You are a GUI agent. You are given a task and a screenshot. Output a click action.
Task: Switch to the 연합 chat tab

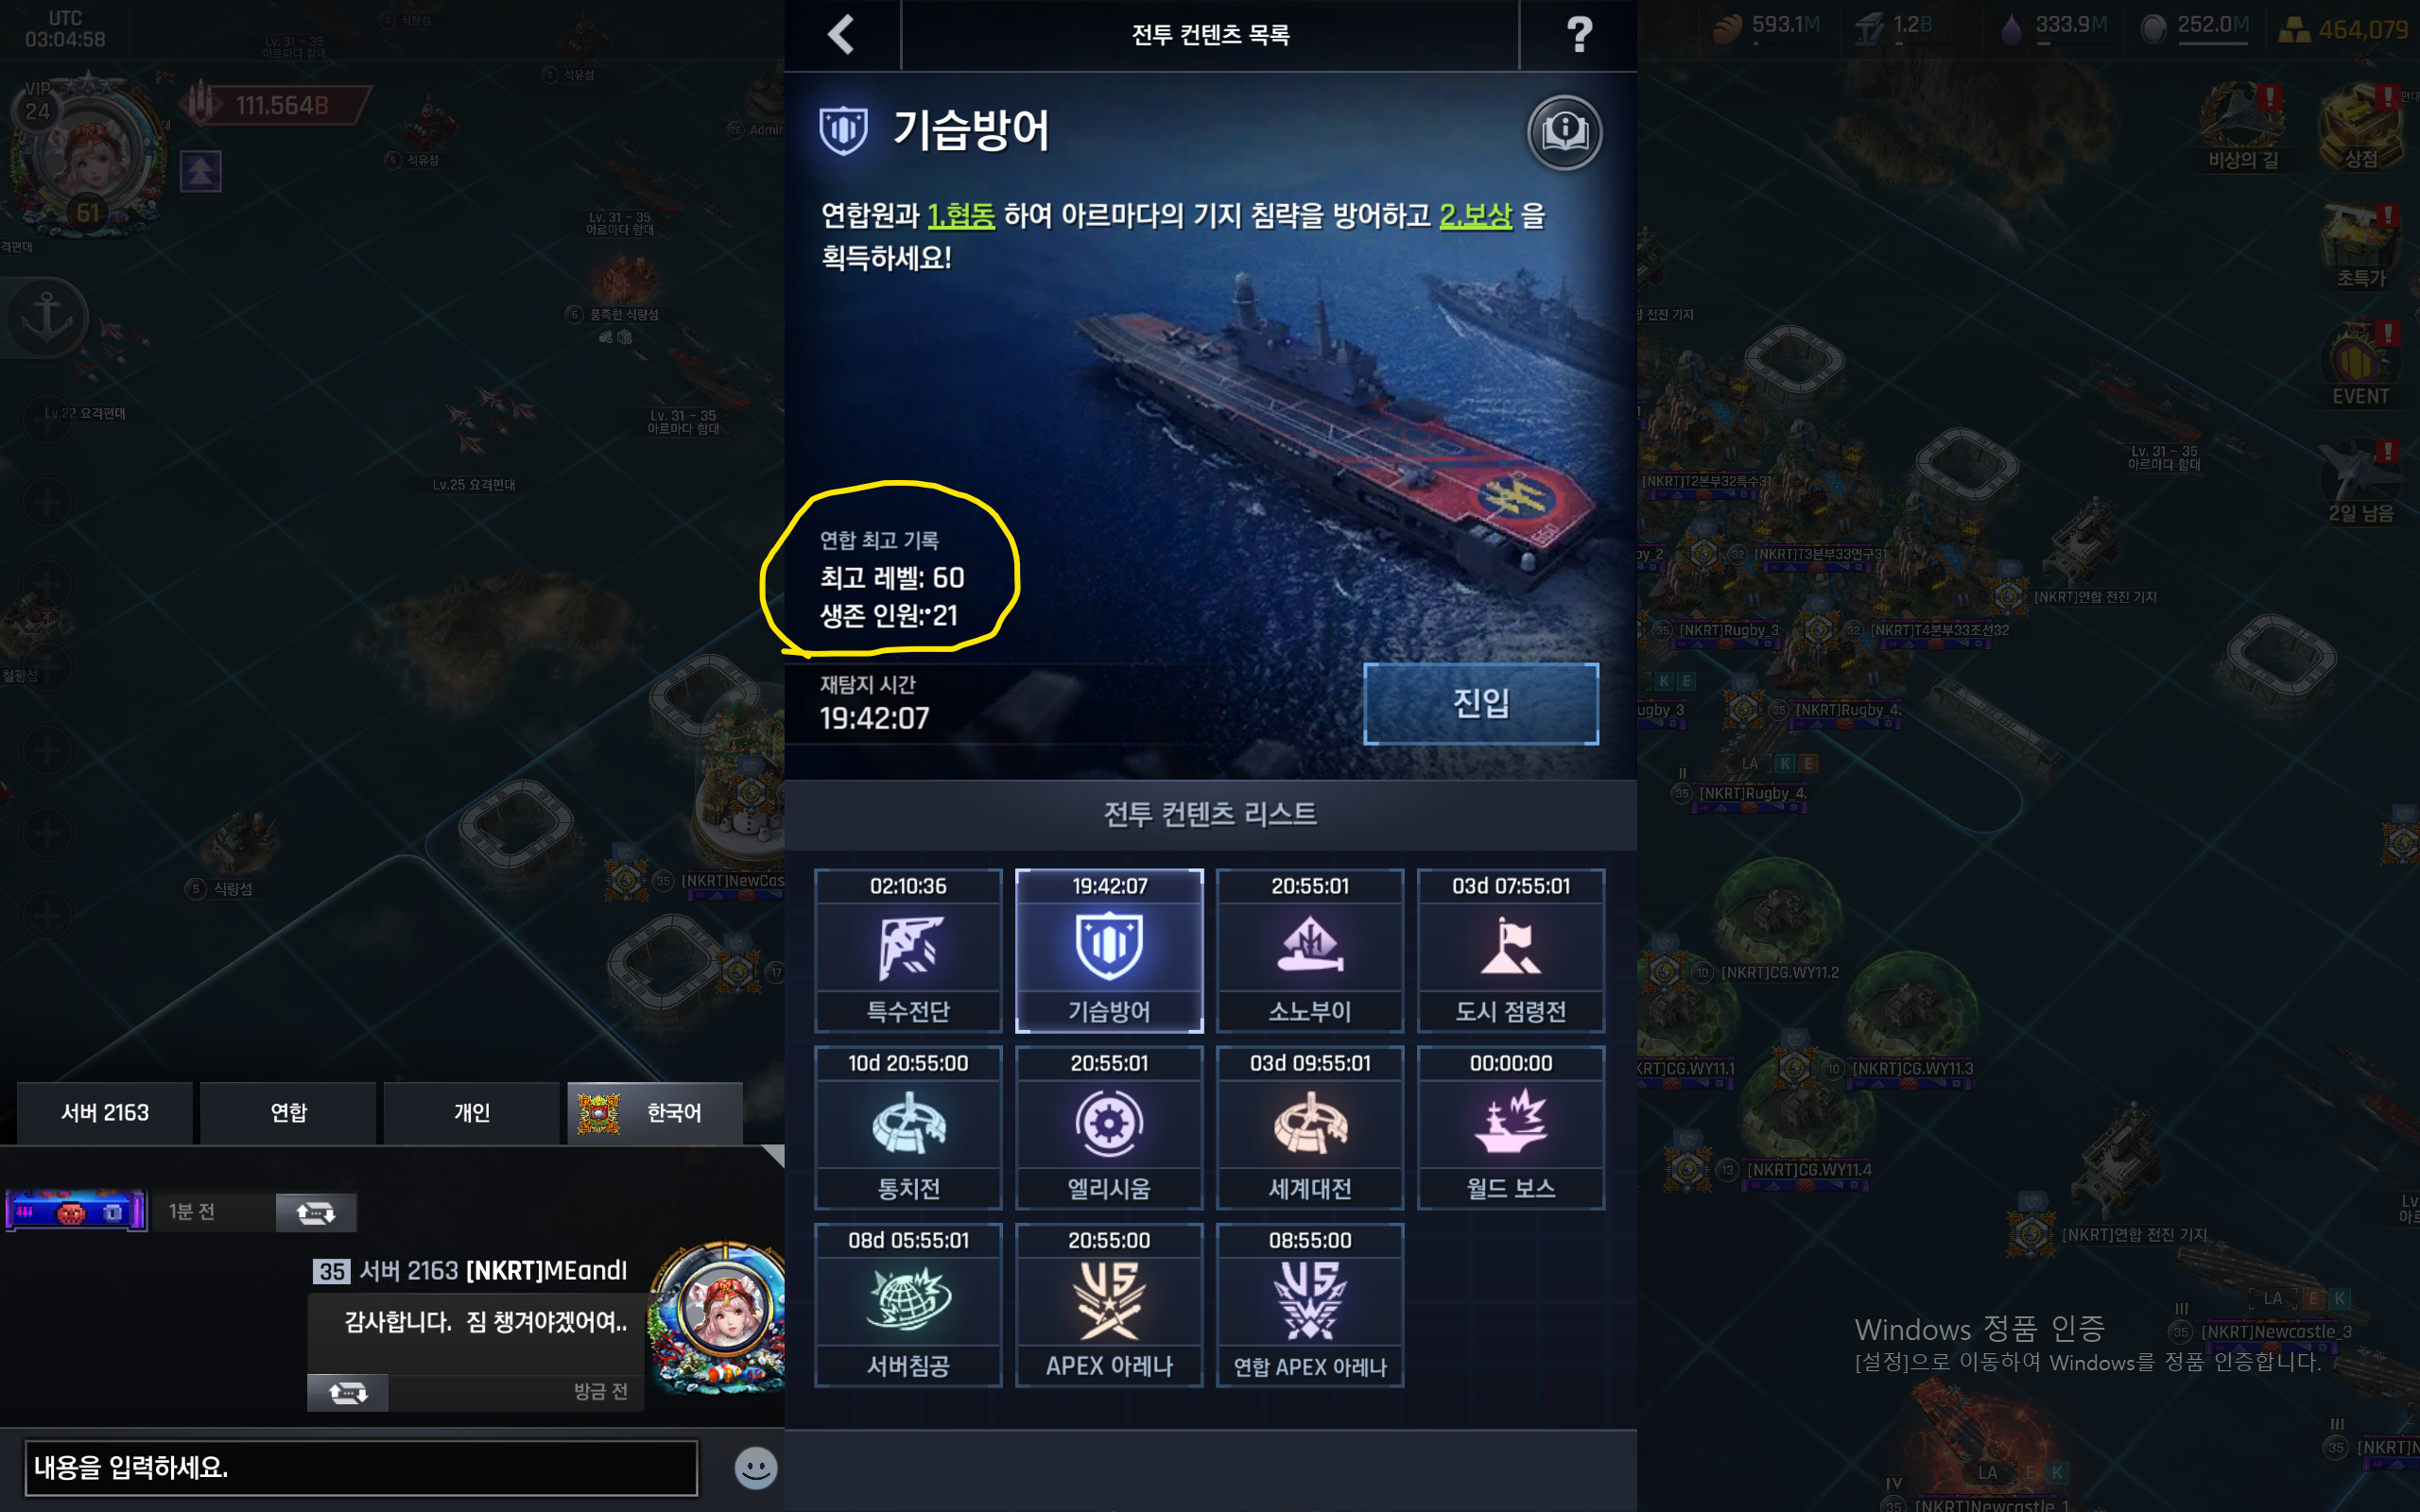tap(288, 1112)
